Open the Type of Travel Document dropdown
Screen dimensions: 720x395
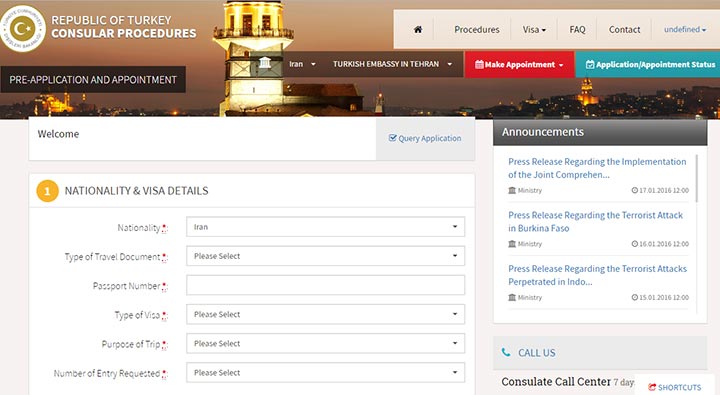(x=326, y=256)
